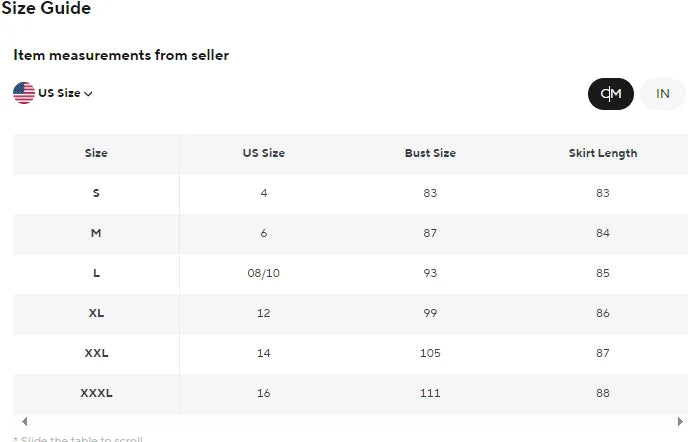Click the US flag icon
This screenshot has width=688, height=442.
tap(24, 93)
